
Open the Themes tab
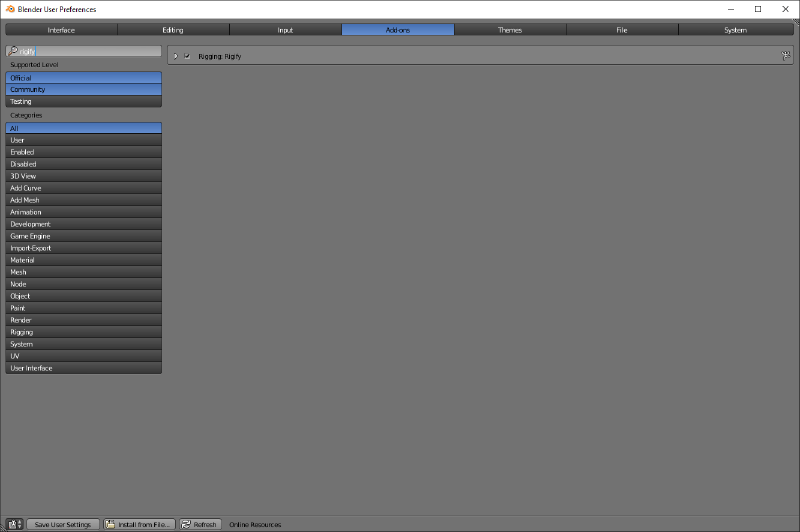click(510, 30)
